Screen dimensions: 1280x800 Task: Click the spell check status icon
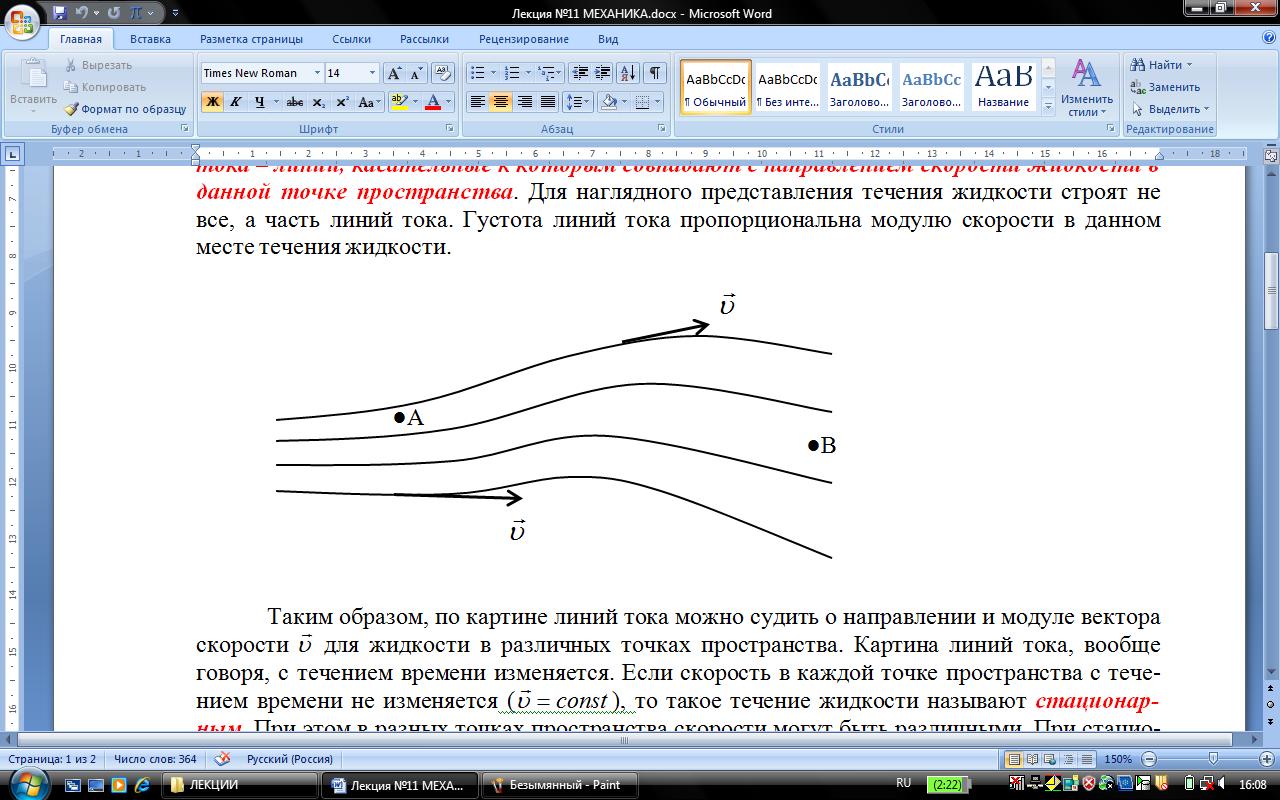pos(222,758)
